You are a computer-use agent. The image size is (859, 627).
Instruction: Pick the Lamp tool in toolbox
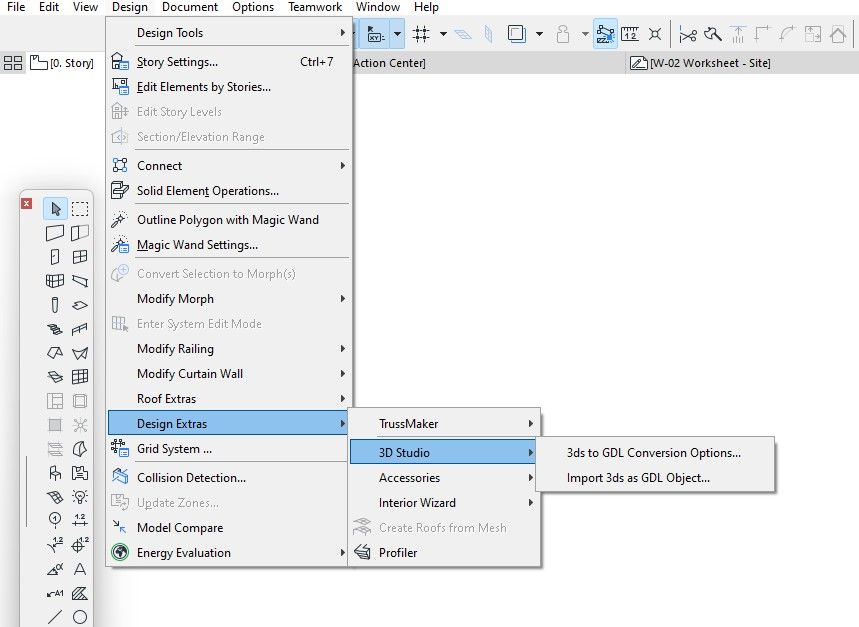[80, 497]
